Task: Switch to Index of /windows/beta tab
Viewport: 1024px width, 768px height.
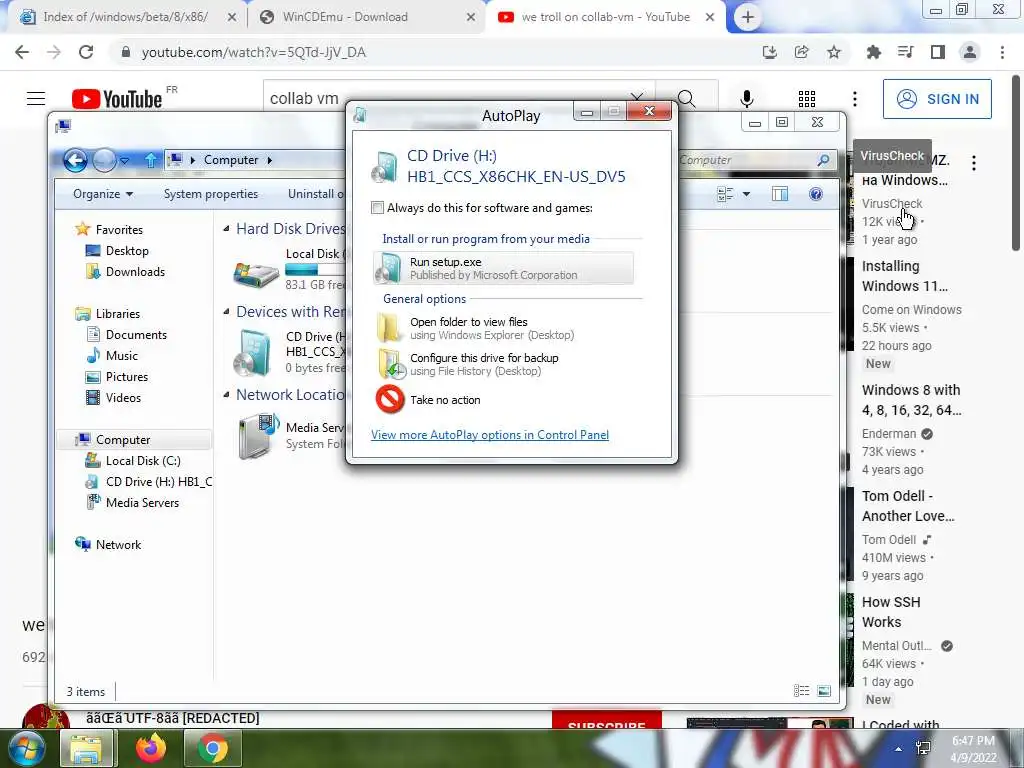Action: 125,17
